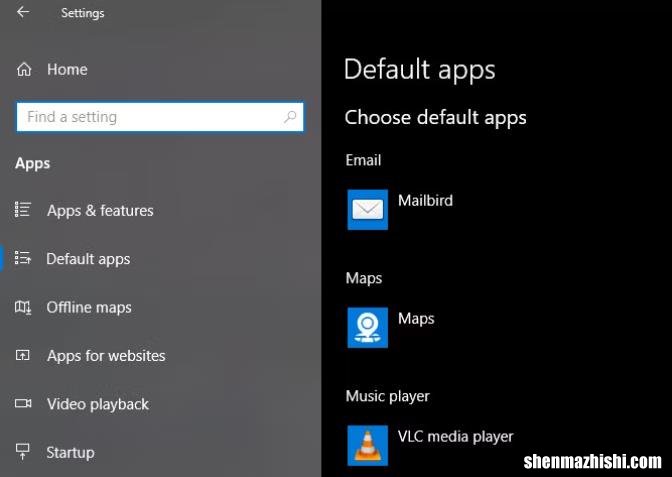The height and width of the screenshot is (477, 672).
Task: Click the Offline maps icon
Action: (x=23, y=307)
